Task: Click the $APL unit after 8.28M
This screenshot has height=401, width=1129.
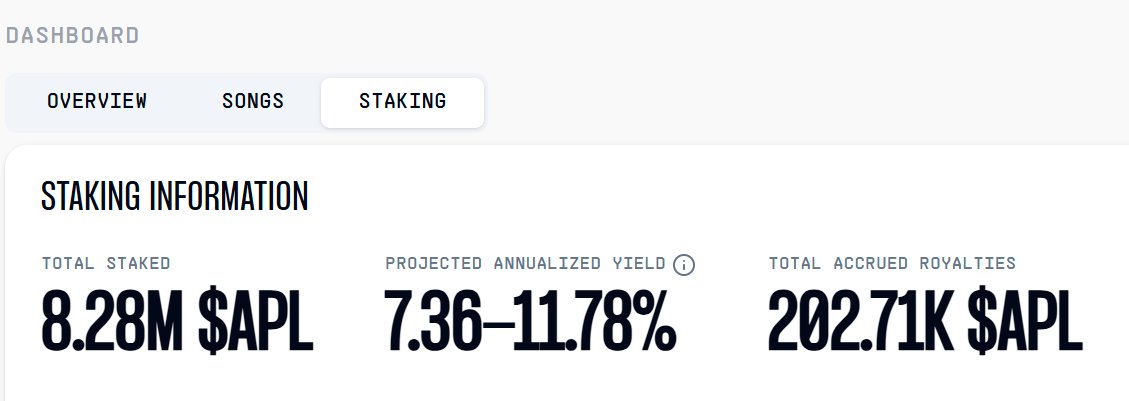Action: click(256, 321)
